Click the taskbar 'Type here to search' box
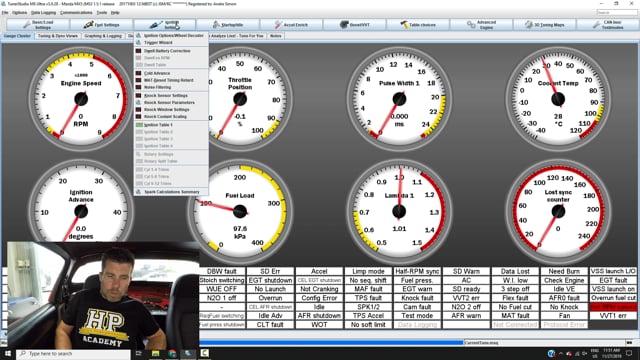Image resolution: width=640 pixels, height=360 pixels. [73, 353]
